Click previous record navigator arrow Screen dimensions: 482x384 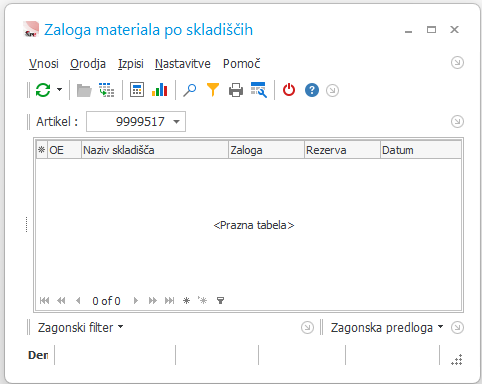(78, 301)
